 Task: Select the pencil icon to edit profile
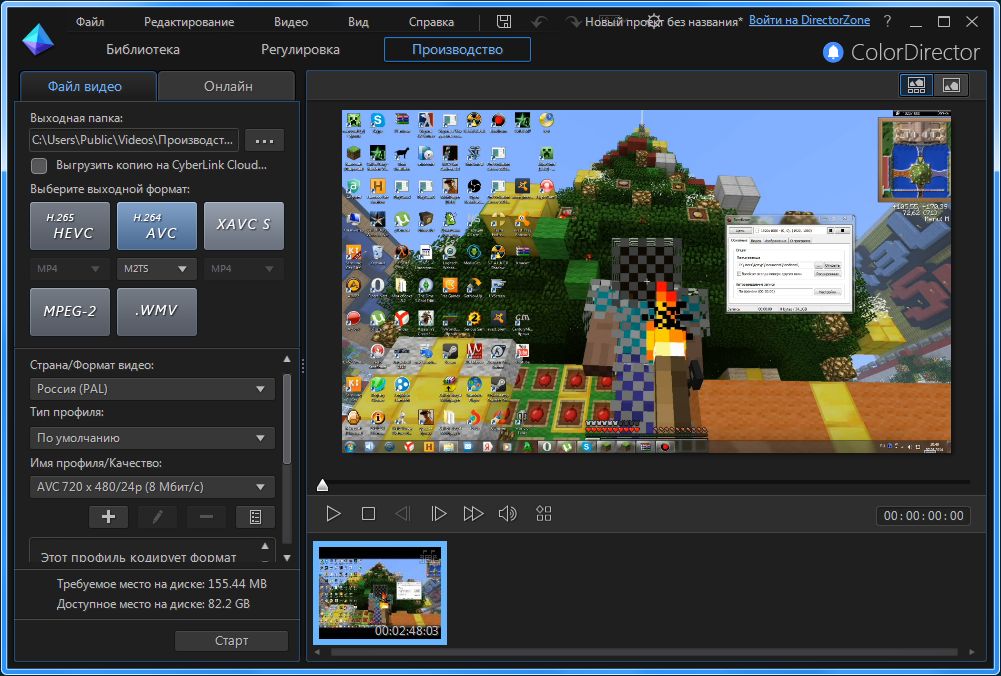[156, 516]
